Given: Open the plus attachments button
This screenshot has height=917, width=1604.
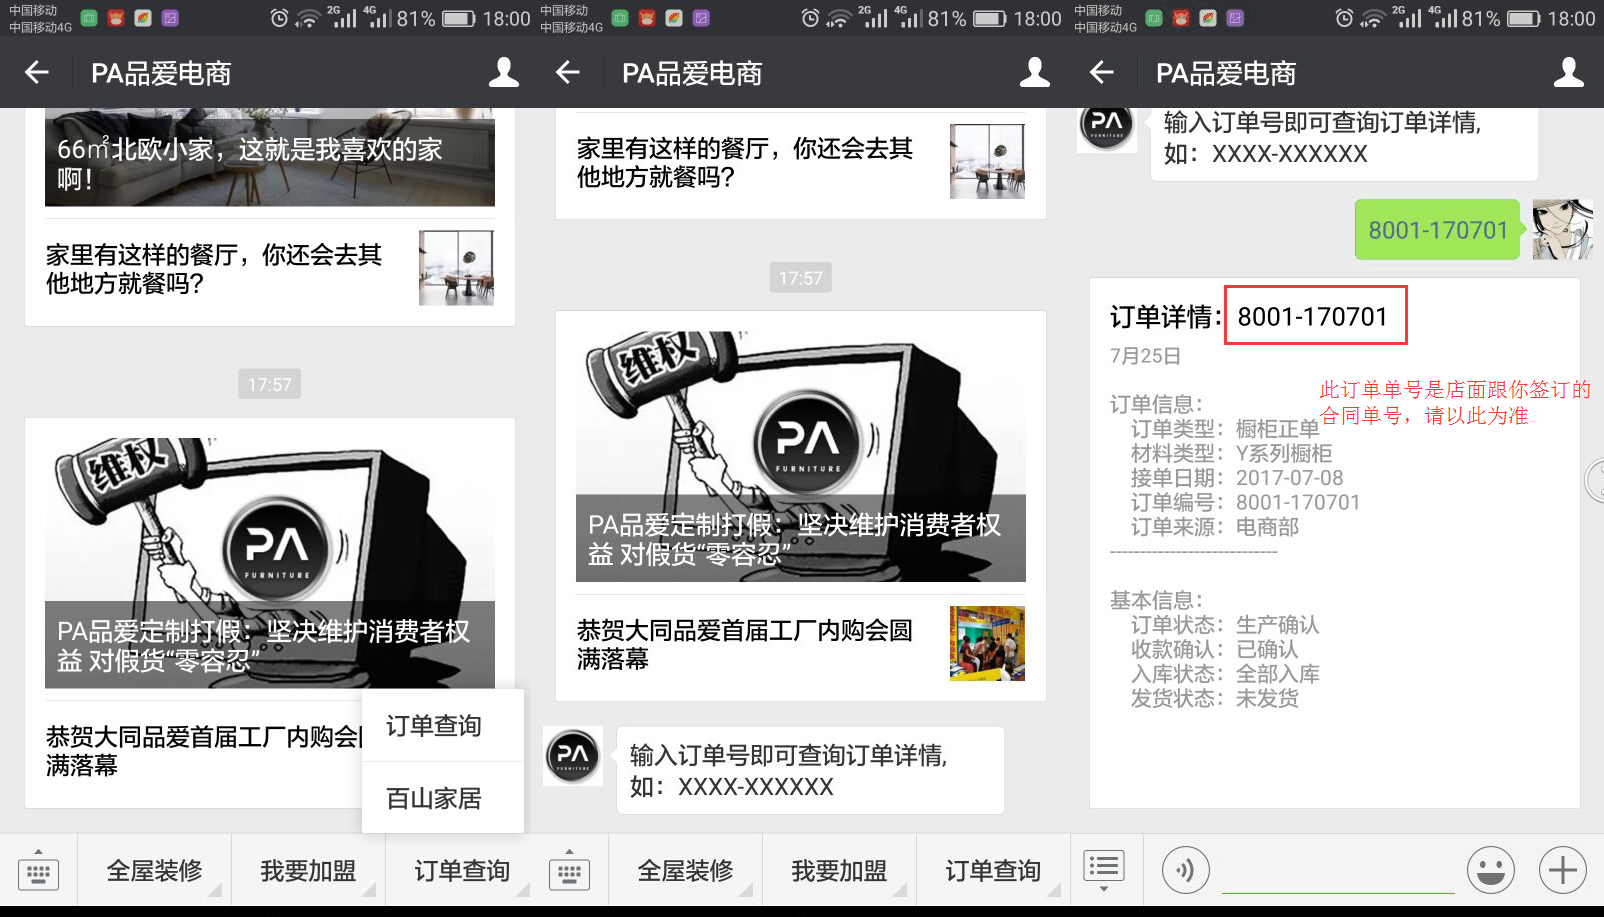Looking at the screenshot, I should point(1563,870).
